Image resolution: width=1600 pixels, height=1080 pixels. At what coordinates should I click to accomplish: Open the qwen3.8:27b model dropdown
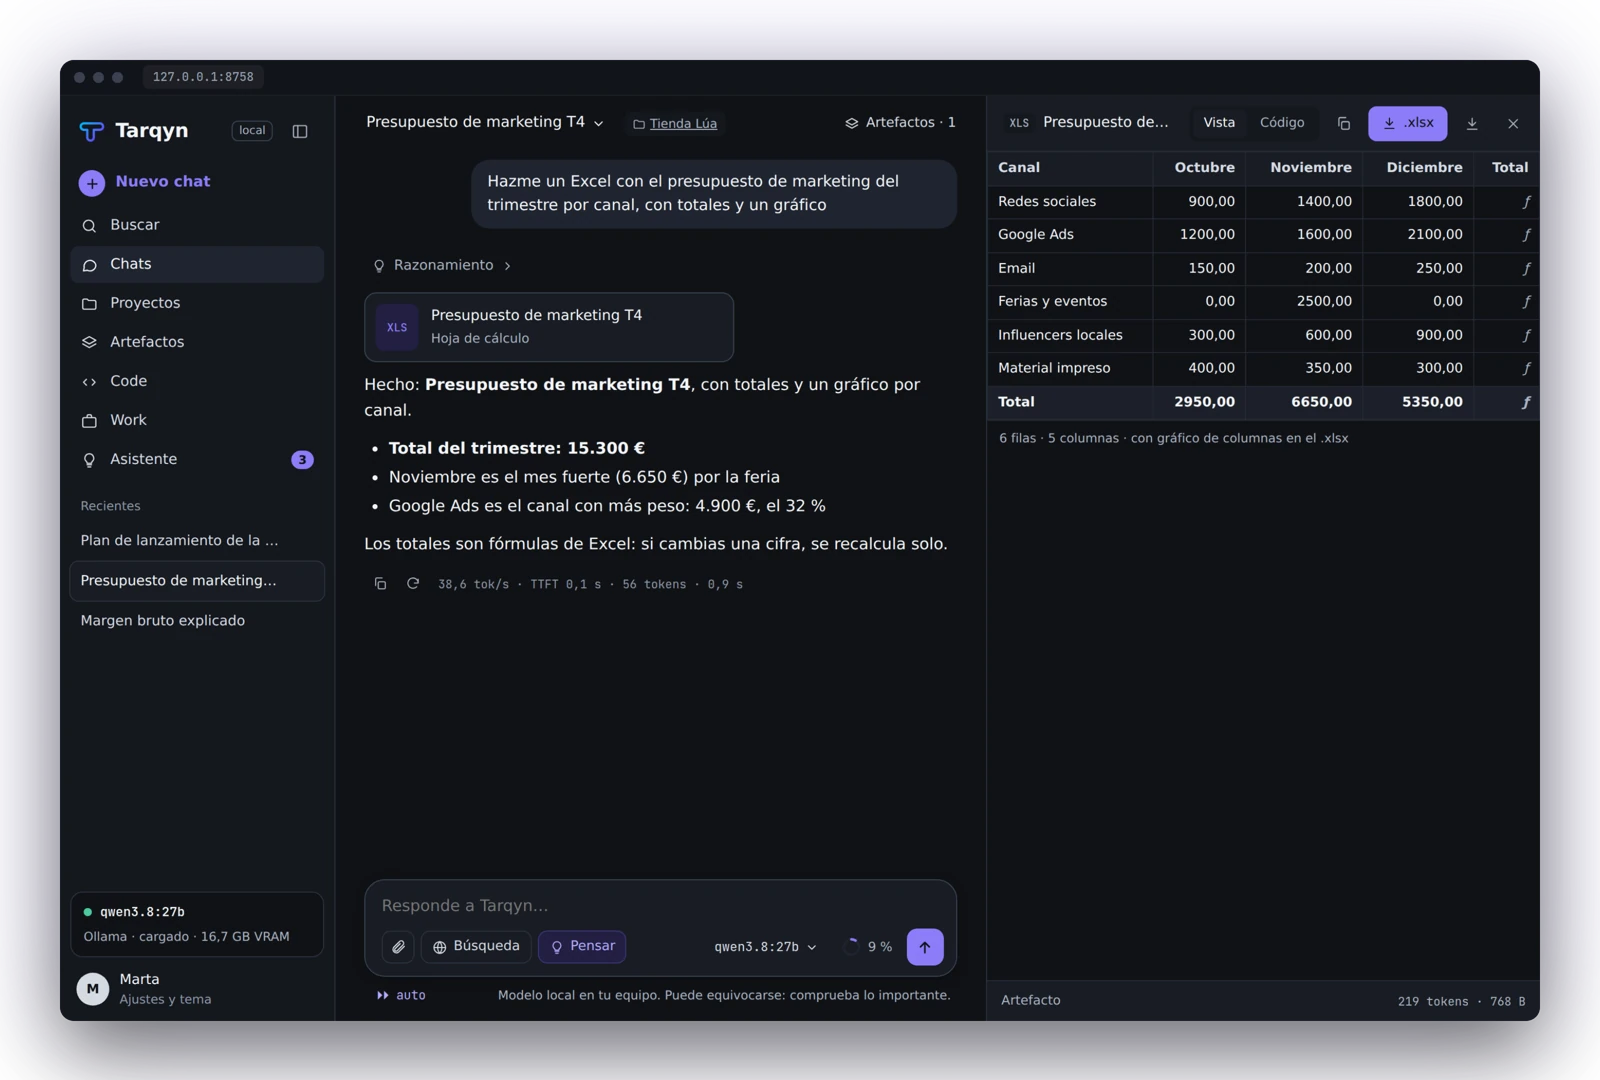[765, 947]
